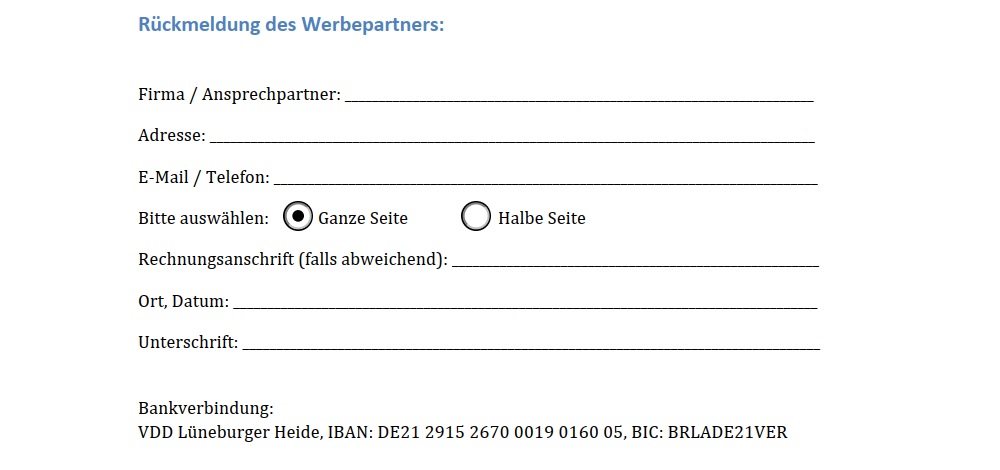
Task: Click the Unterschrift signature line
Action: tap(530, 344)
